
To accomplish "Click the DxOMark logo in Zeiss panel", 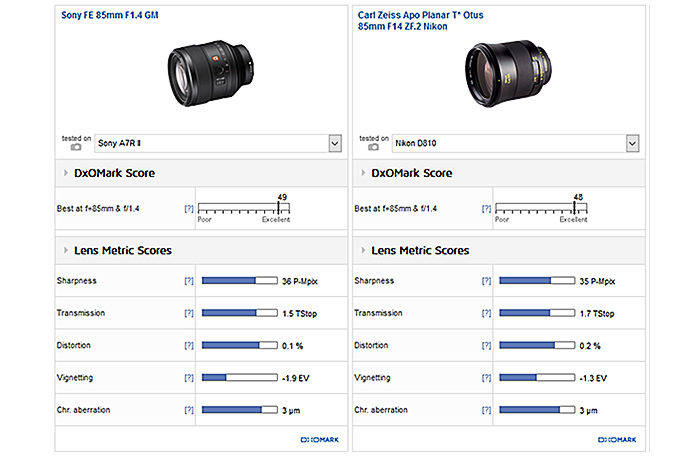I will coord(617,440).
